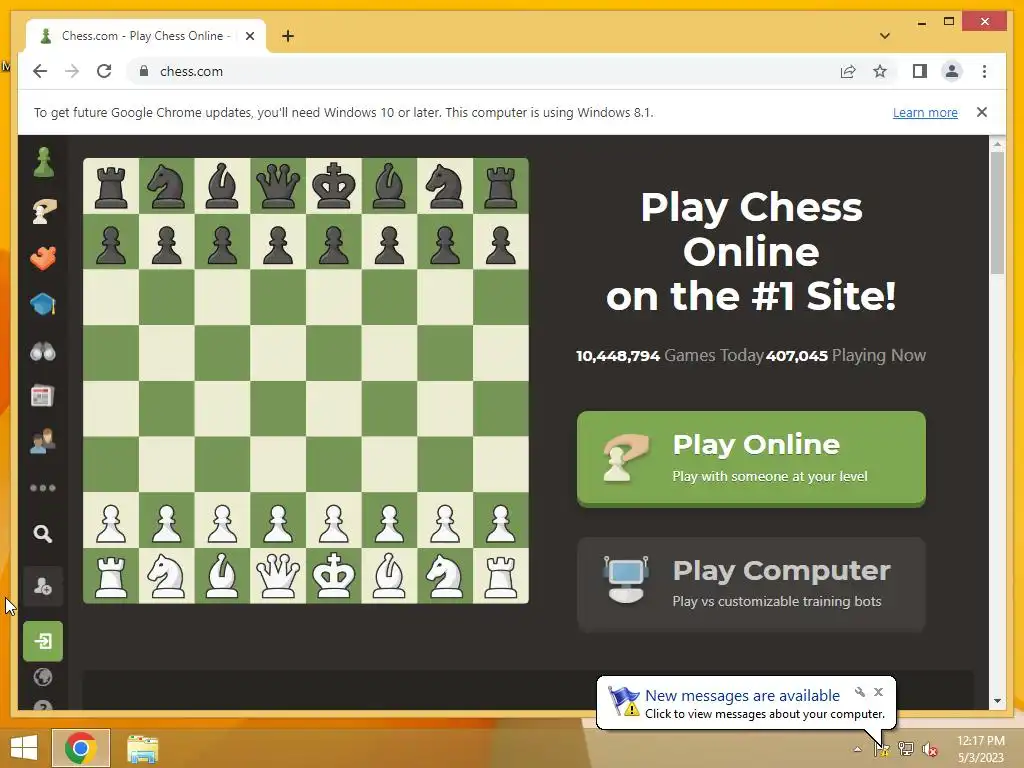
Task: Open notification options wrench icon
Action: coord(860,692)
